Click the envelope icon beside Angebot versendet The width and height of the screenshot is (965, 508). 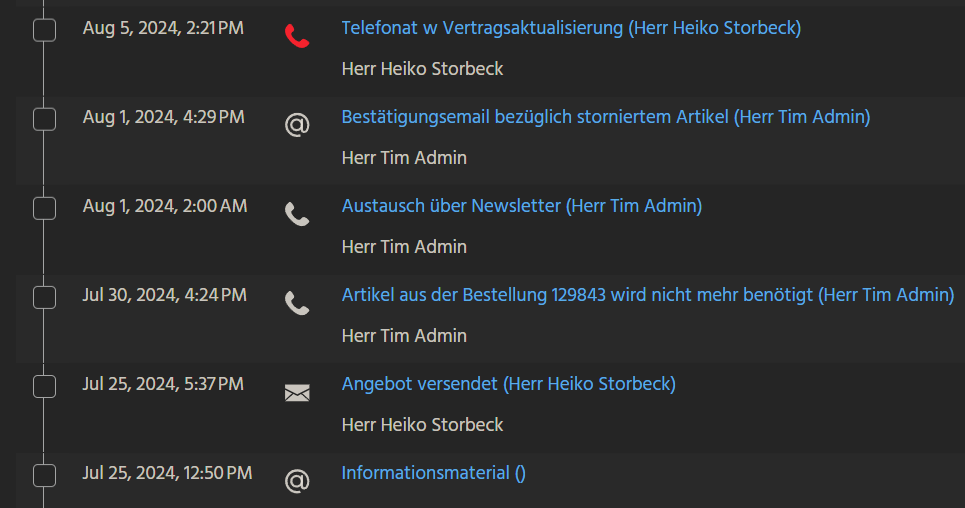pos(297,393)
